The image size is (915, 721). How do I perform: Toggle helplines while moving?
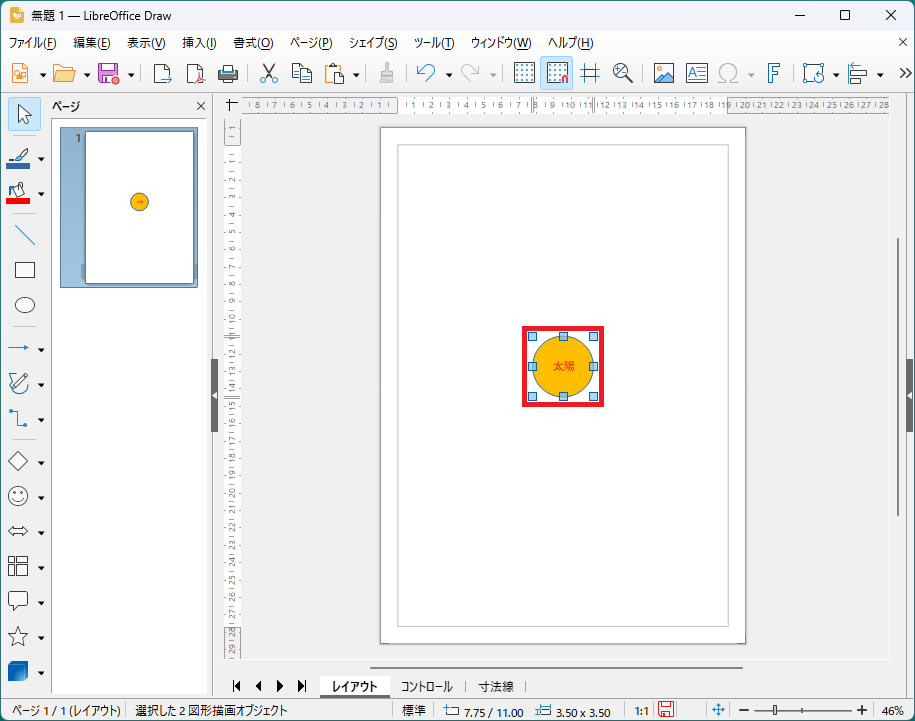(x=590, y=73)
